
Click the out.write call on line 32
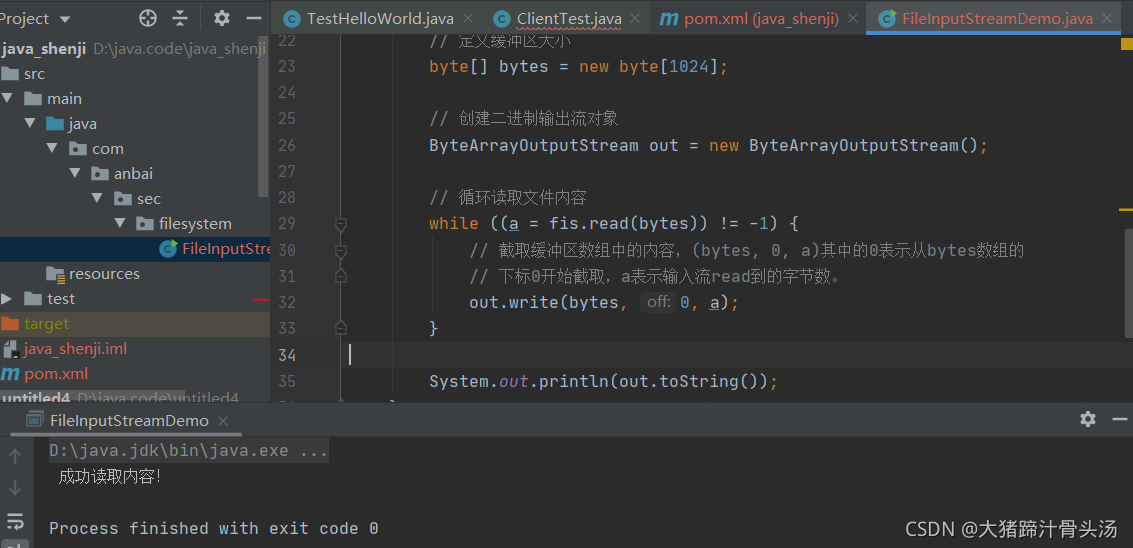click(x=604, y=302)
